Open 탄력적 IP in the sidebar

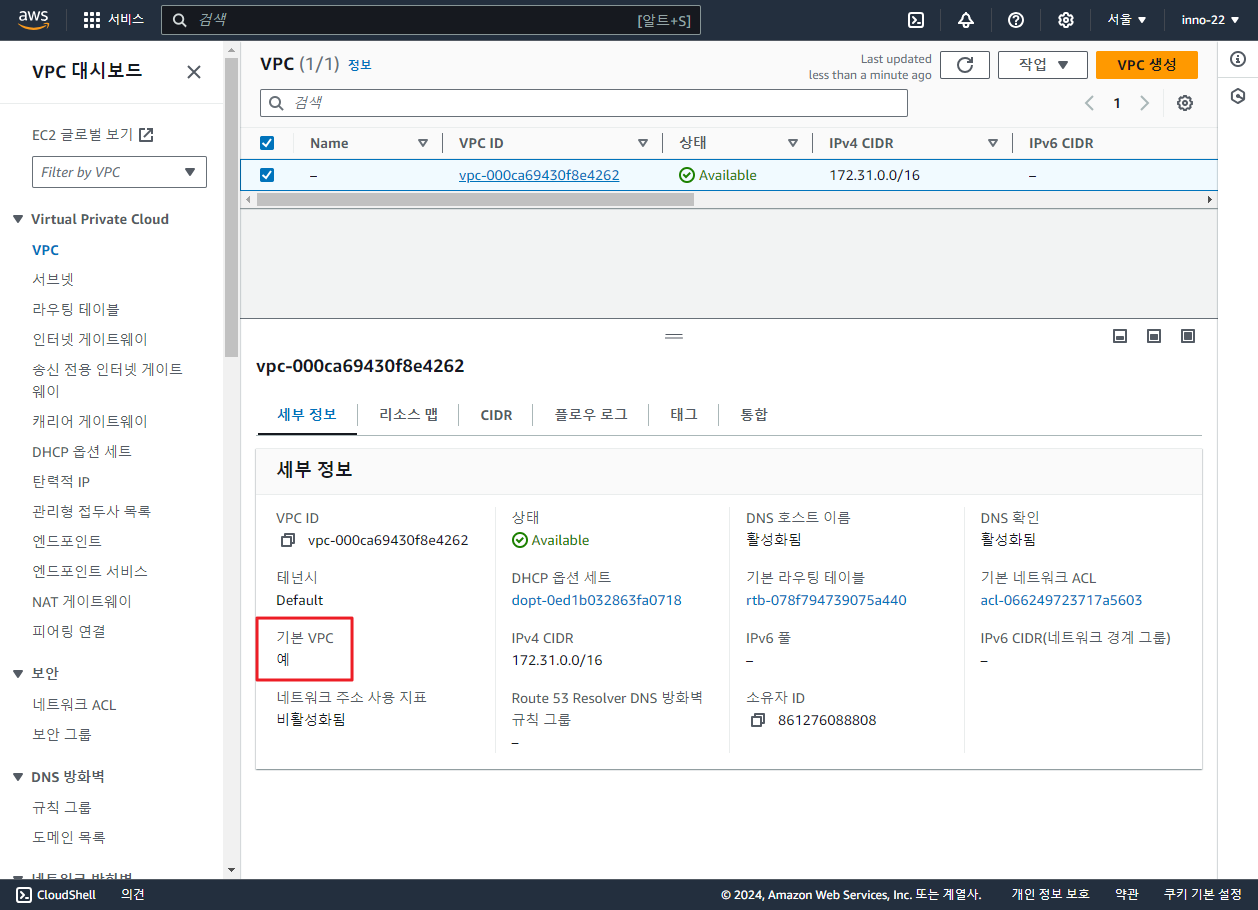tap(61, 482)
